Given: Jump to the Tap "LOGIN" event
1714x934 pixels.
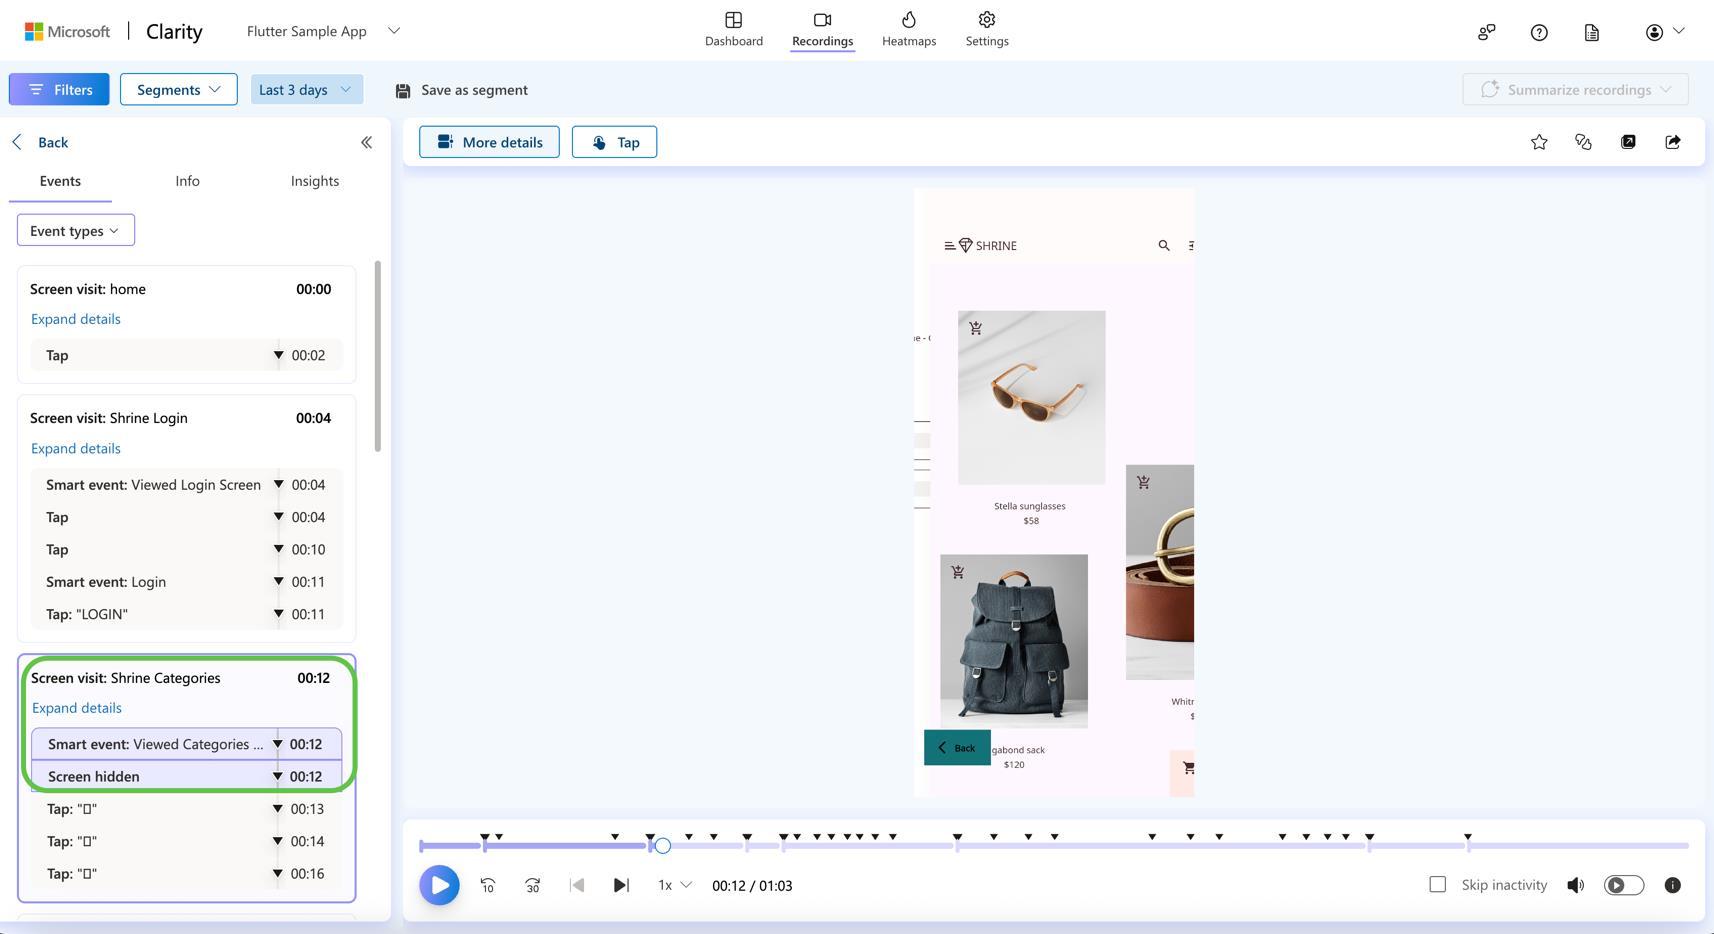Looking at the screenshot, I should pos(186,614).
